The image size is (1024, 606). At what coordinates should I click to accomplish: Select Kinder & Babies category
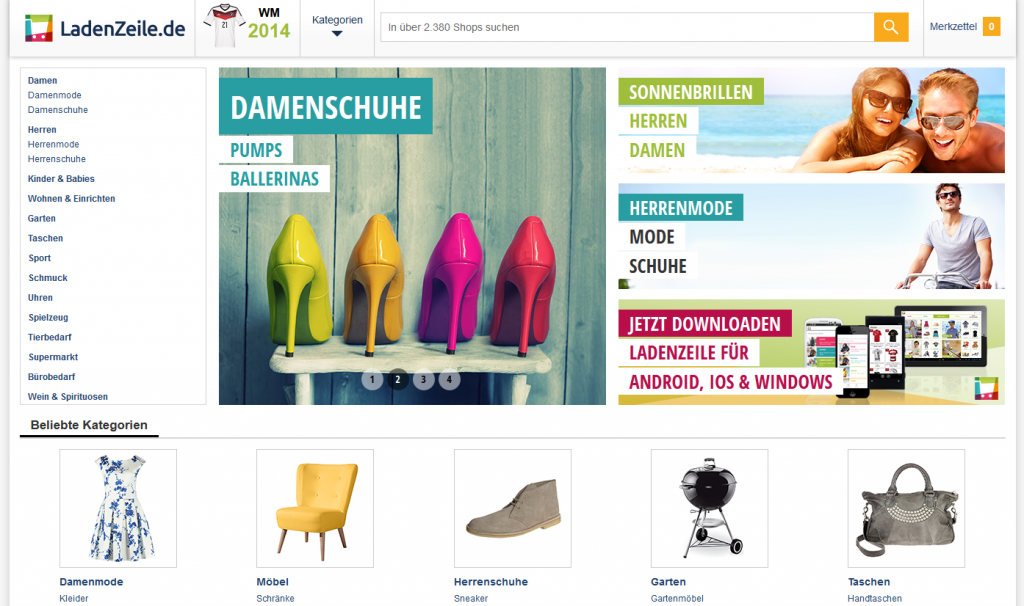click(61, 178)
